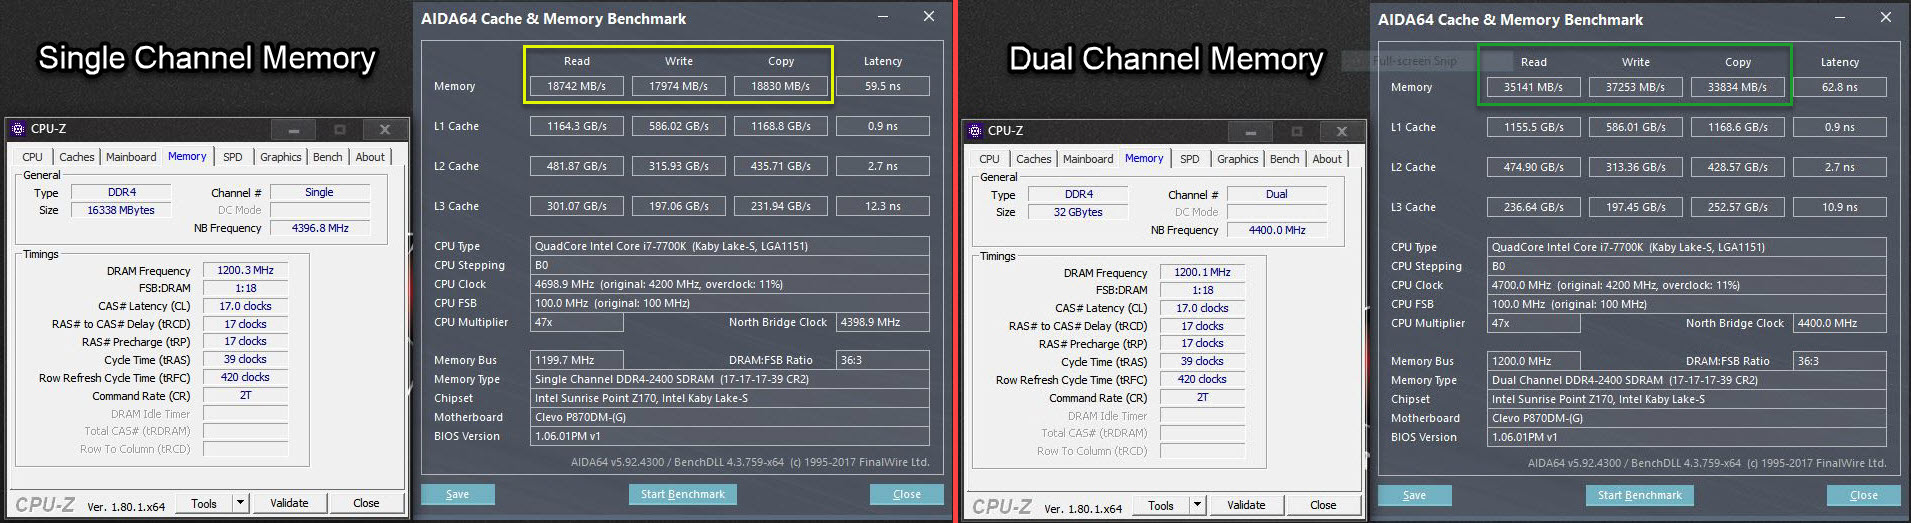Image resolution: width=1911 pixels, height=523 pixels.
Task: Click memory read value 18742 MB/s
Action: 577,86
